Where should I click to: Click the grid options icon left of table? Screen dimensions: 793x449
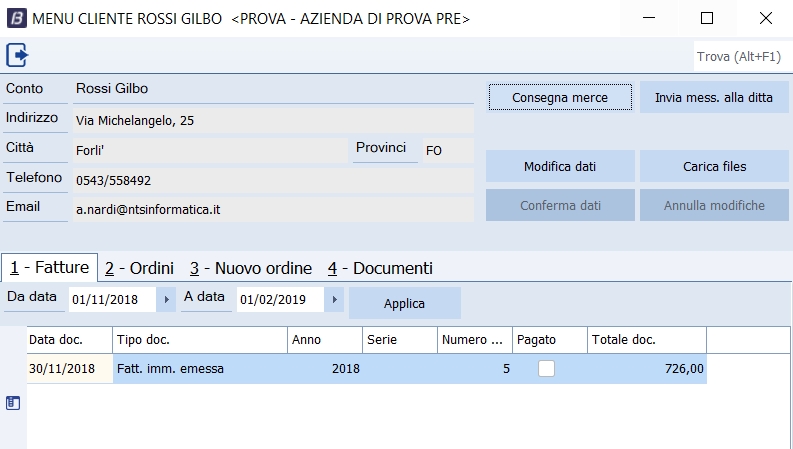click(x=13, y=403)
